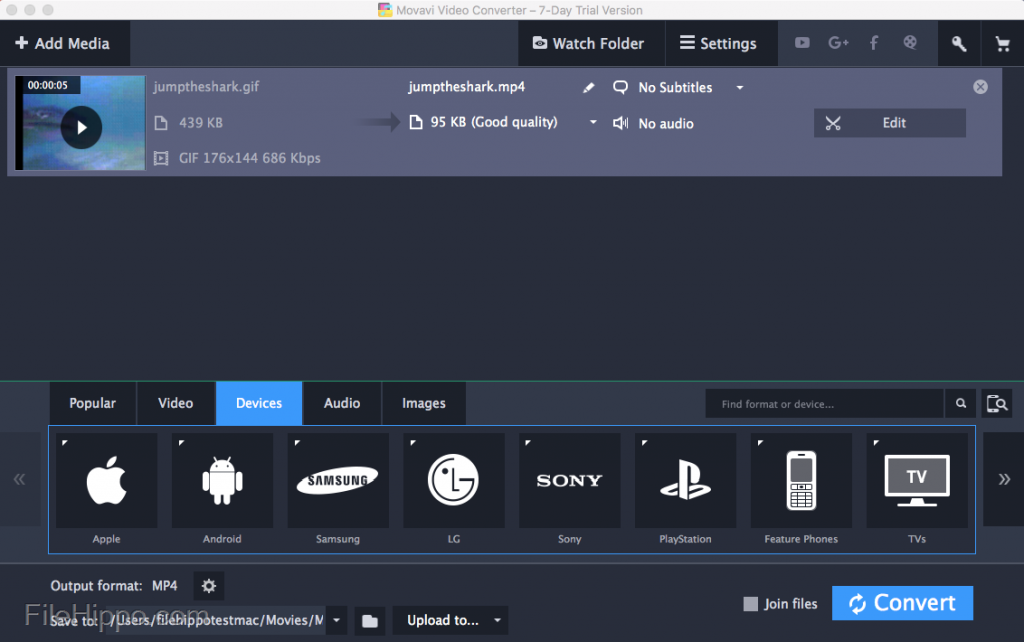
Task: Open the Google Plus icon
Action: click(838, 43)
